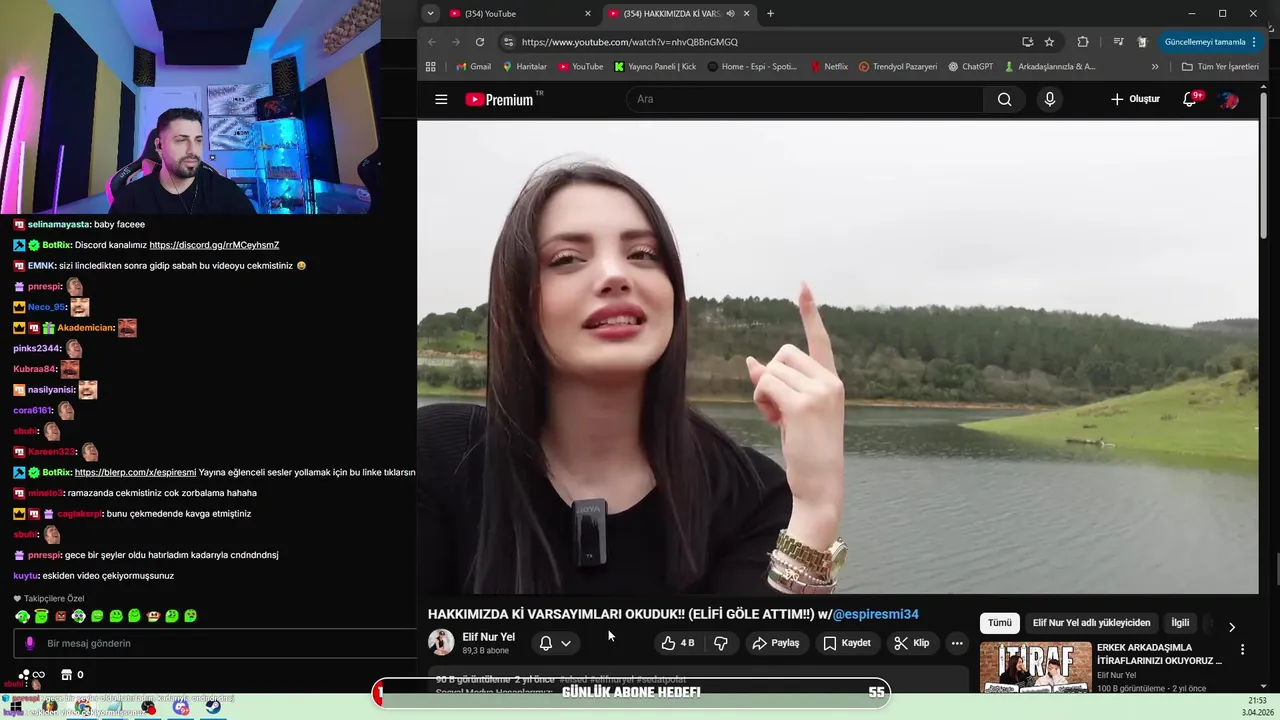This screenshot has width=1280, height=720.
Task: Open Chrome apps grid in bookmarks bar
Action: pos(431,67)
